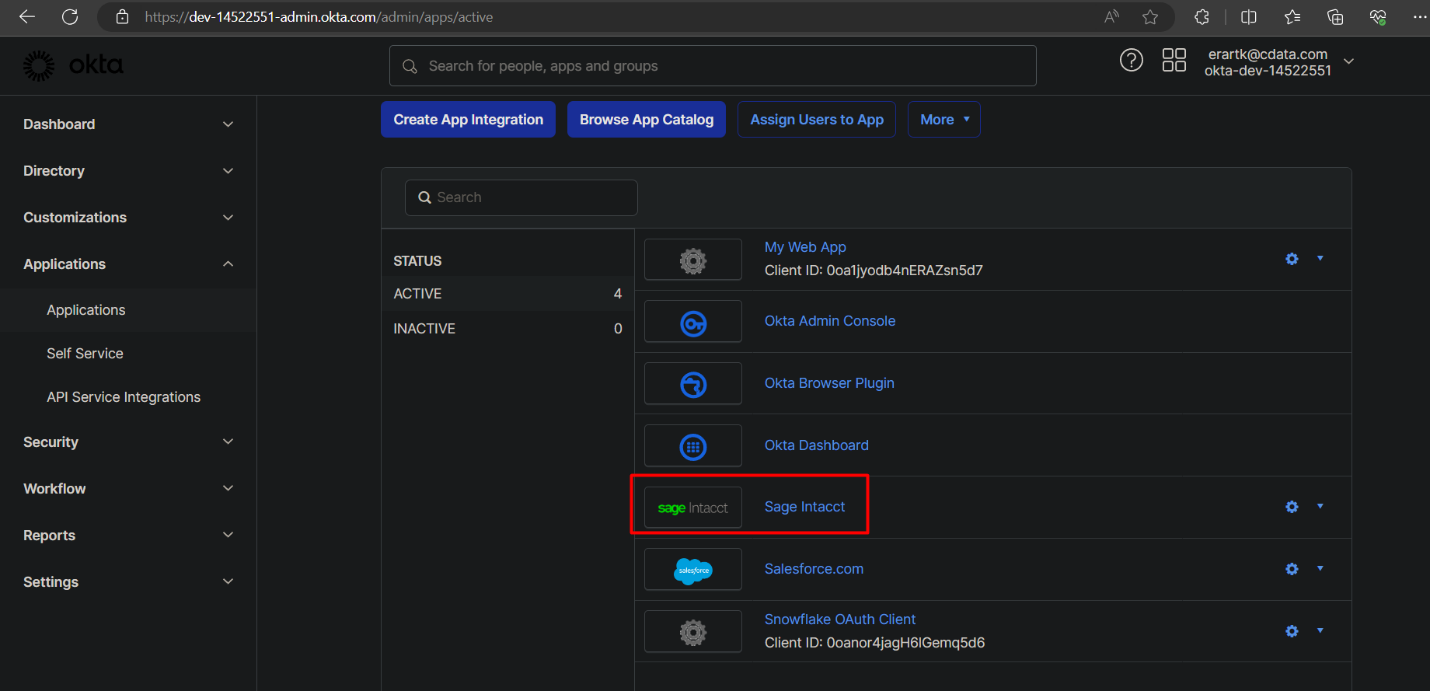
Task: Open gear settings for My Web App
Action: [1292, 259]
